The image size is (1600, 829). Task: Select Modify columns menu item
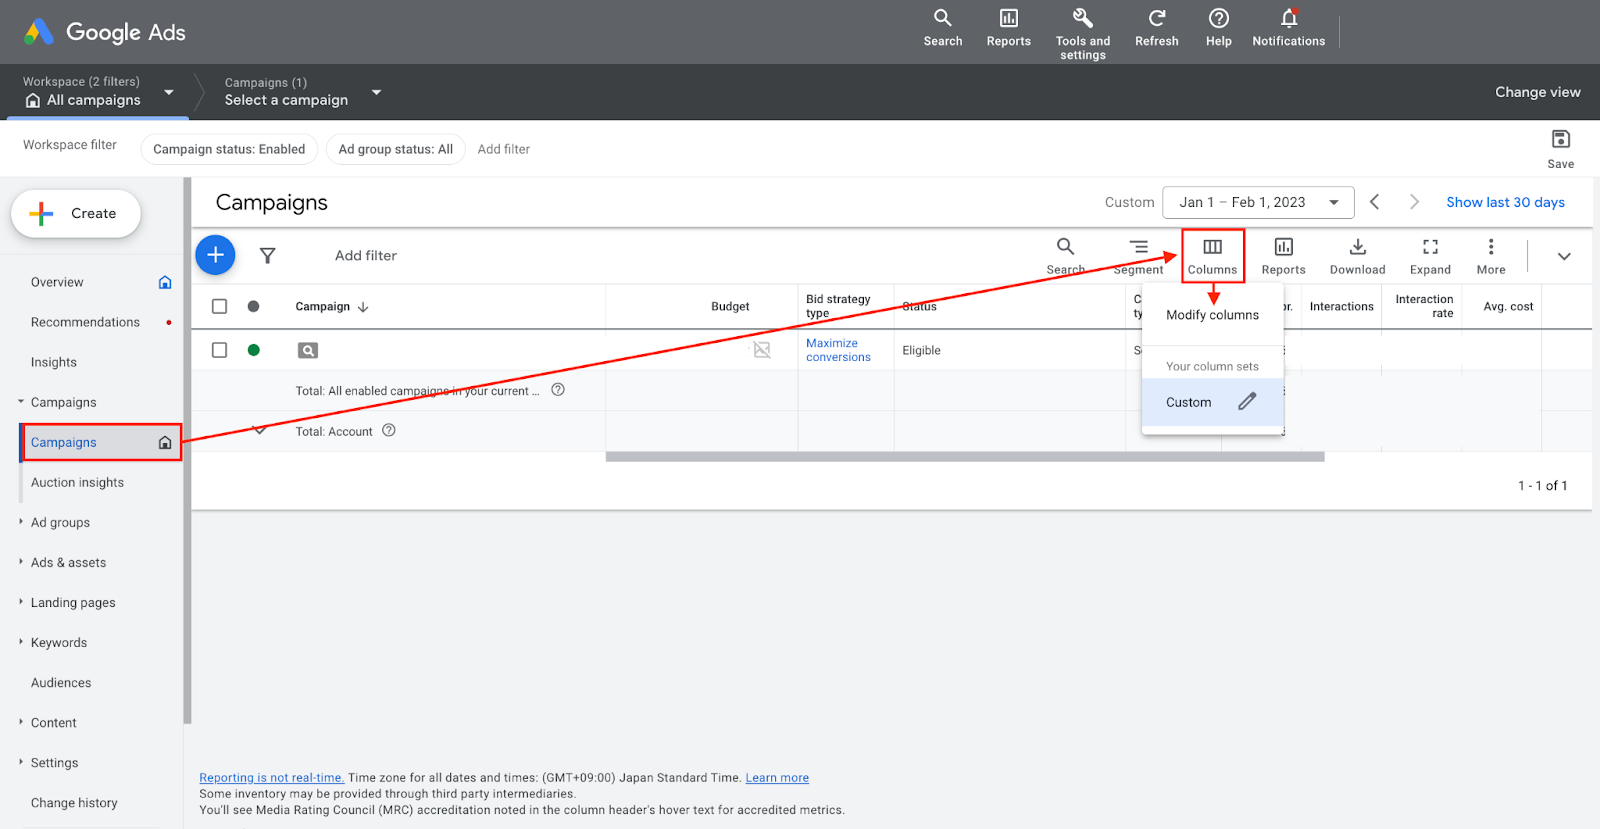1212,315
